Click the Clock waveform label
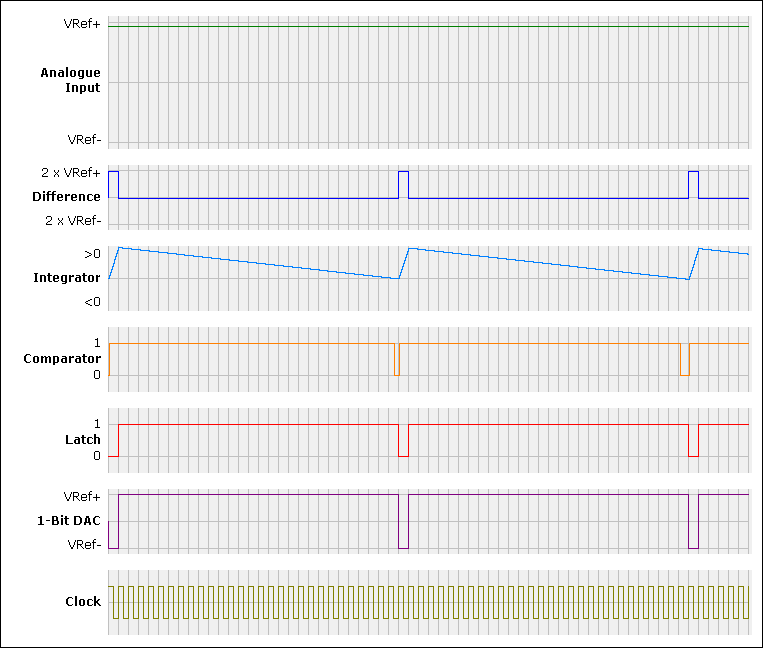The image size is (763, 648). tap(83, 602)
